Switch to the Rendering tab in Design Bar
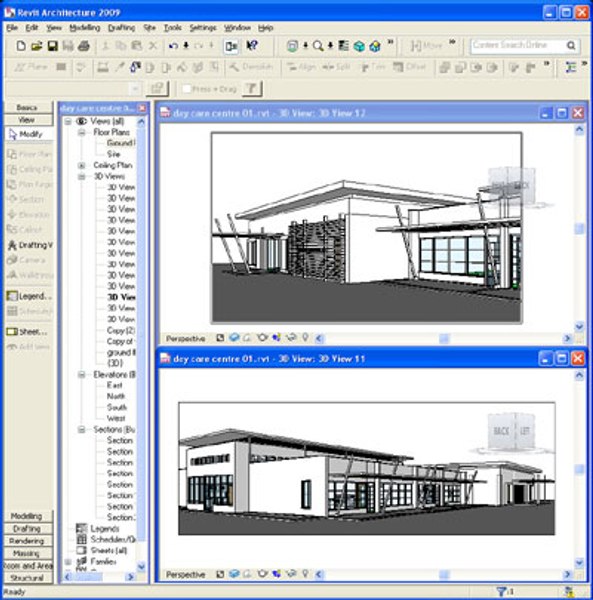Screen dimensions: 593x600 click(27, 541)
